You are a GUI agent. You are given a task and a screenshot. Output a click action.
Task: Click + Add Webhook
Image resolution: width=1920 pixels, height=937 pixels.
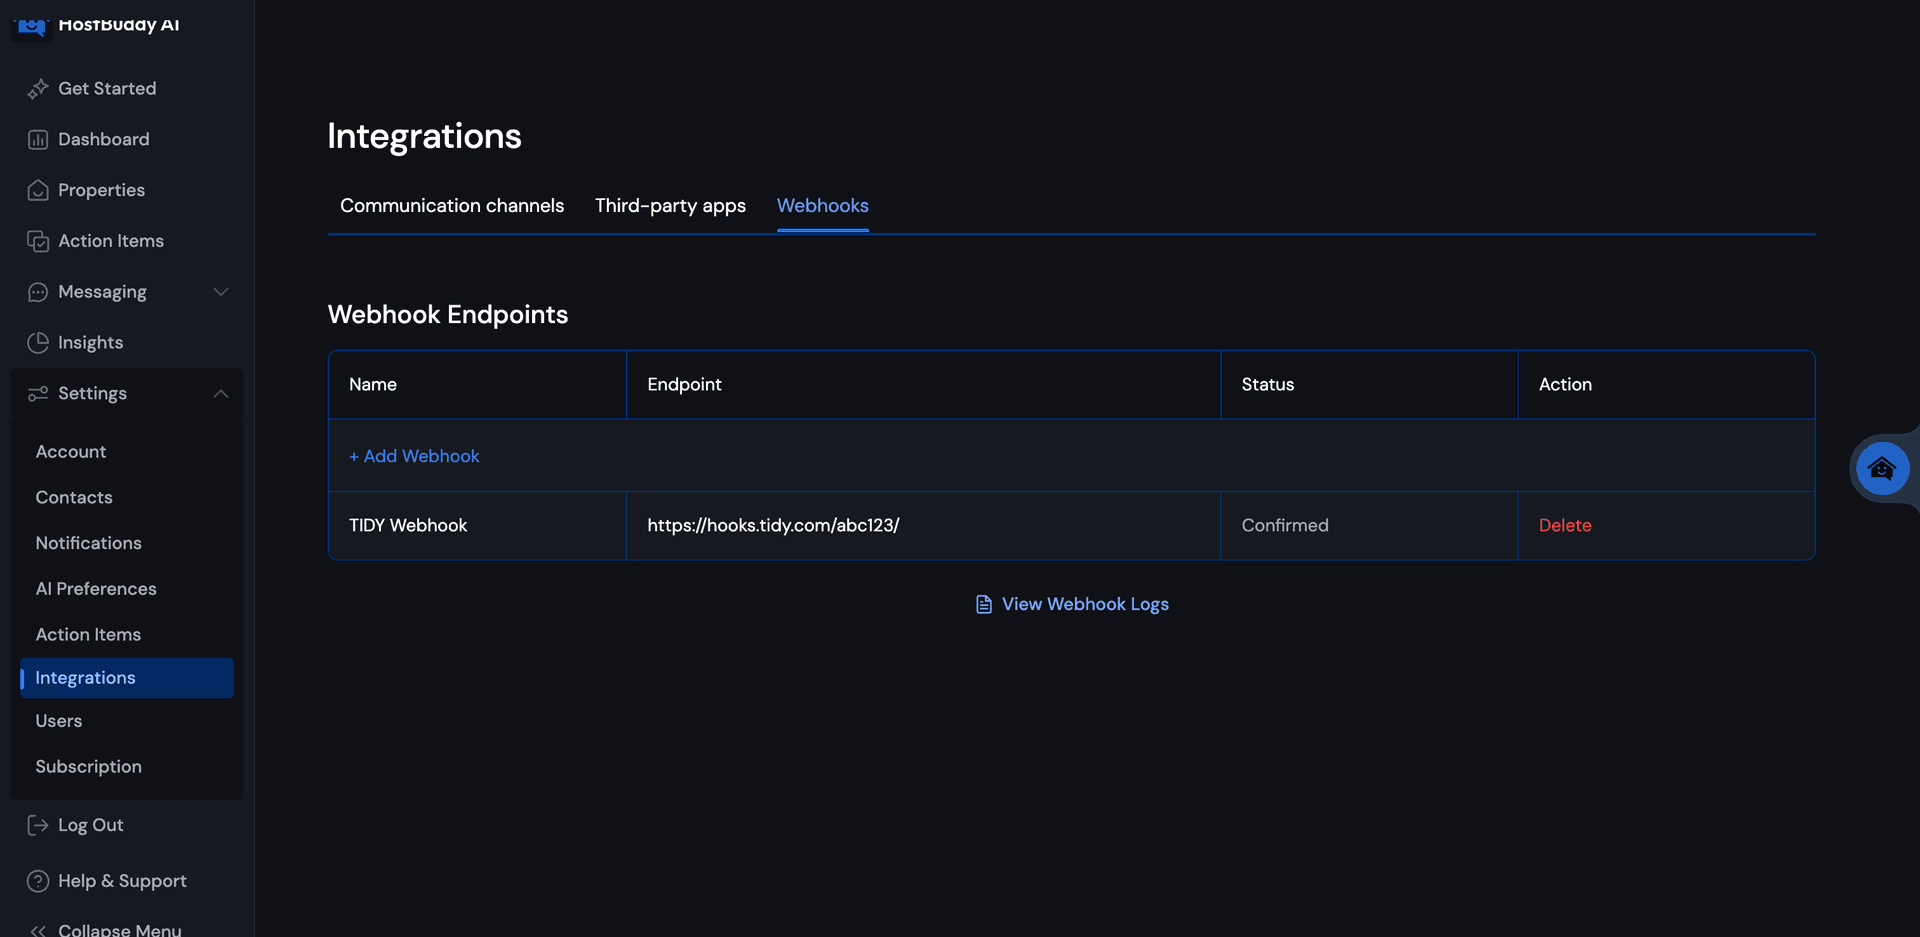click(x=414, y=456)
